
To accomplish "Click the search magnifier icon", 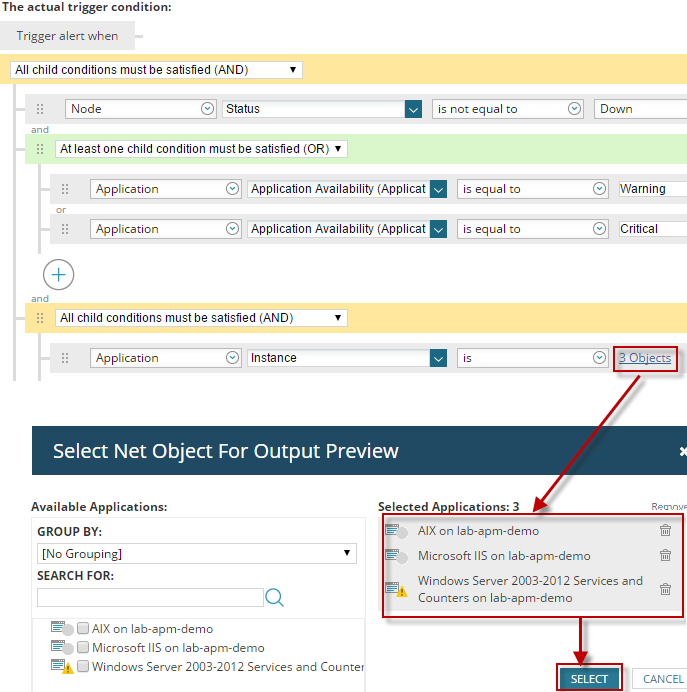I will tap(275, 597).
